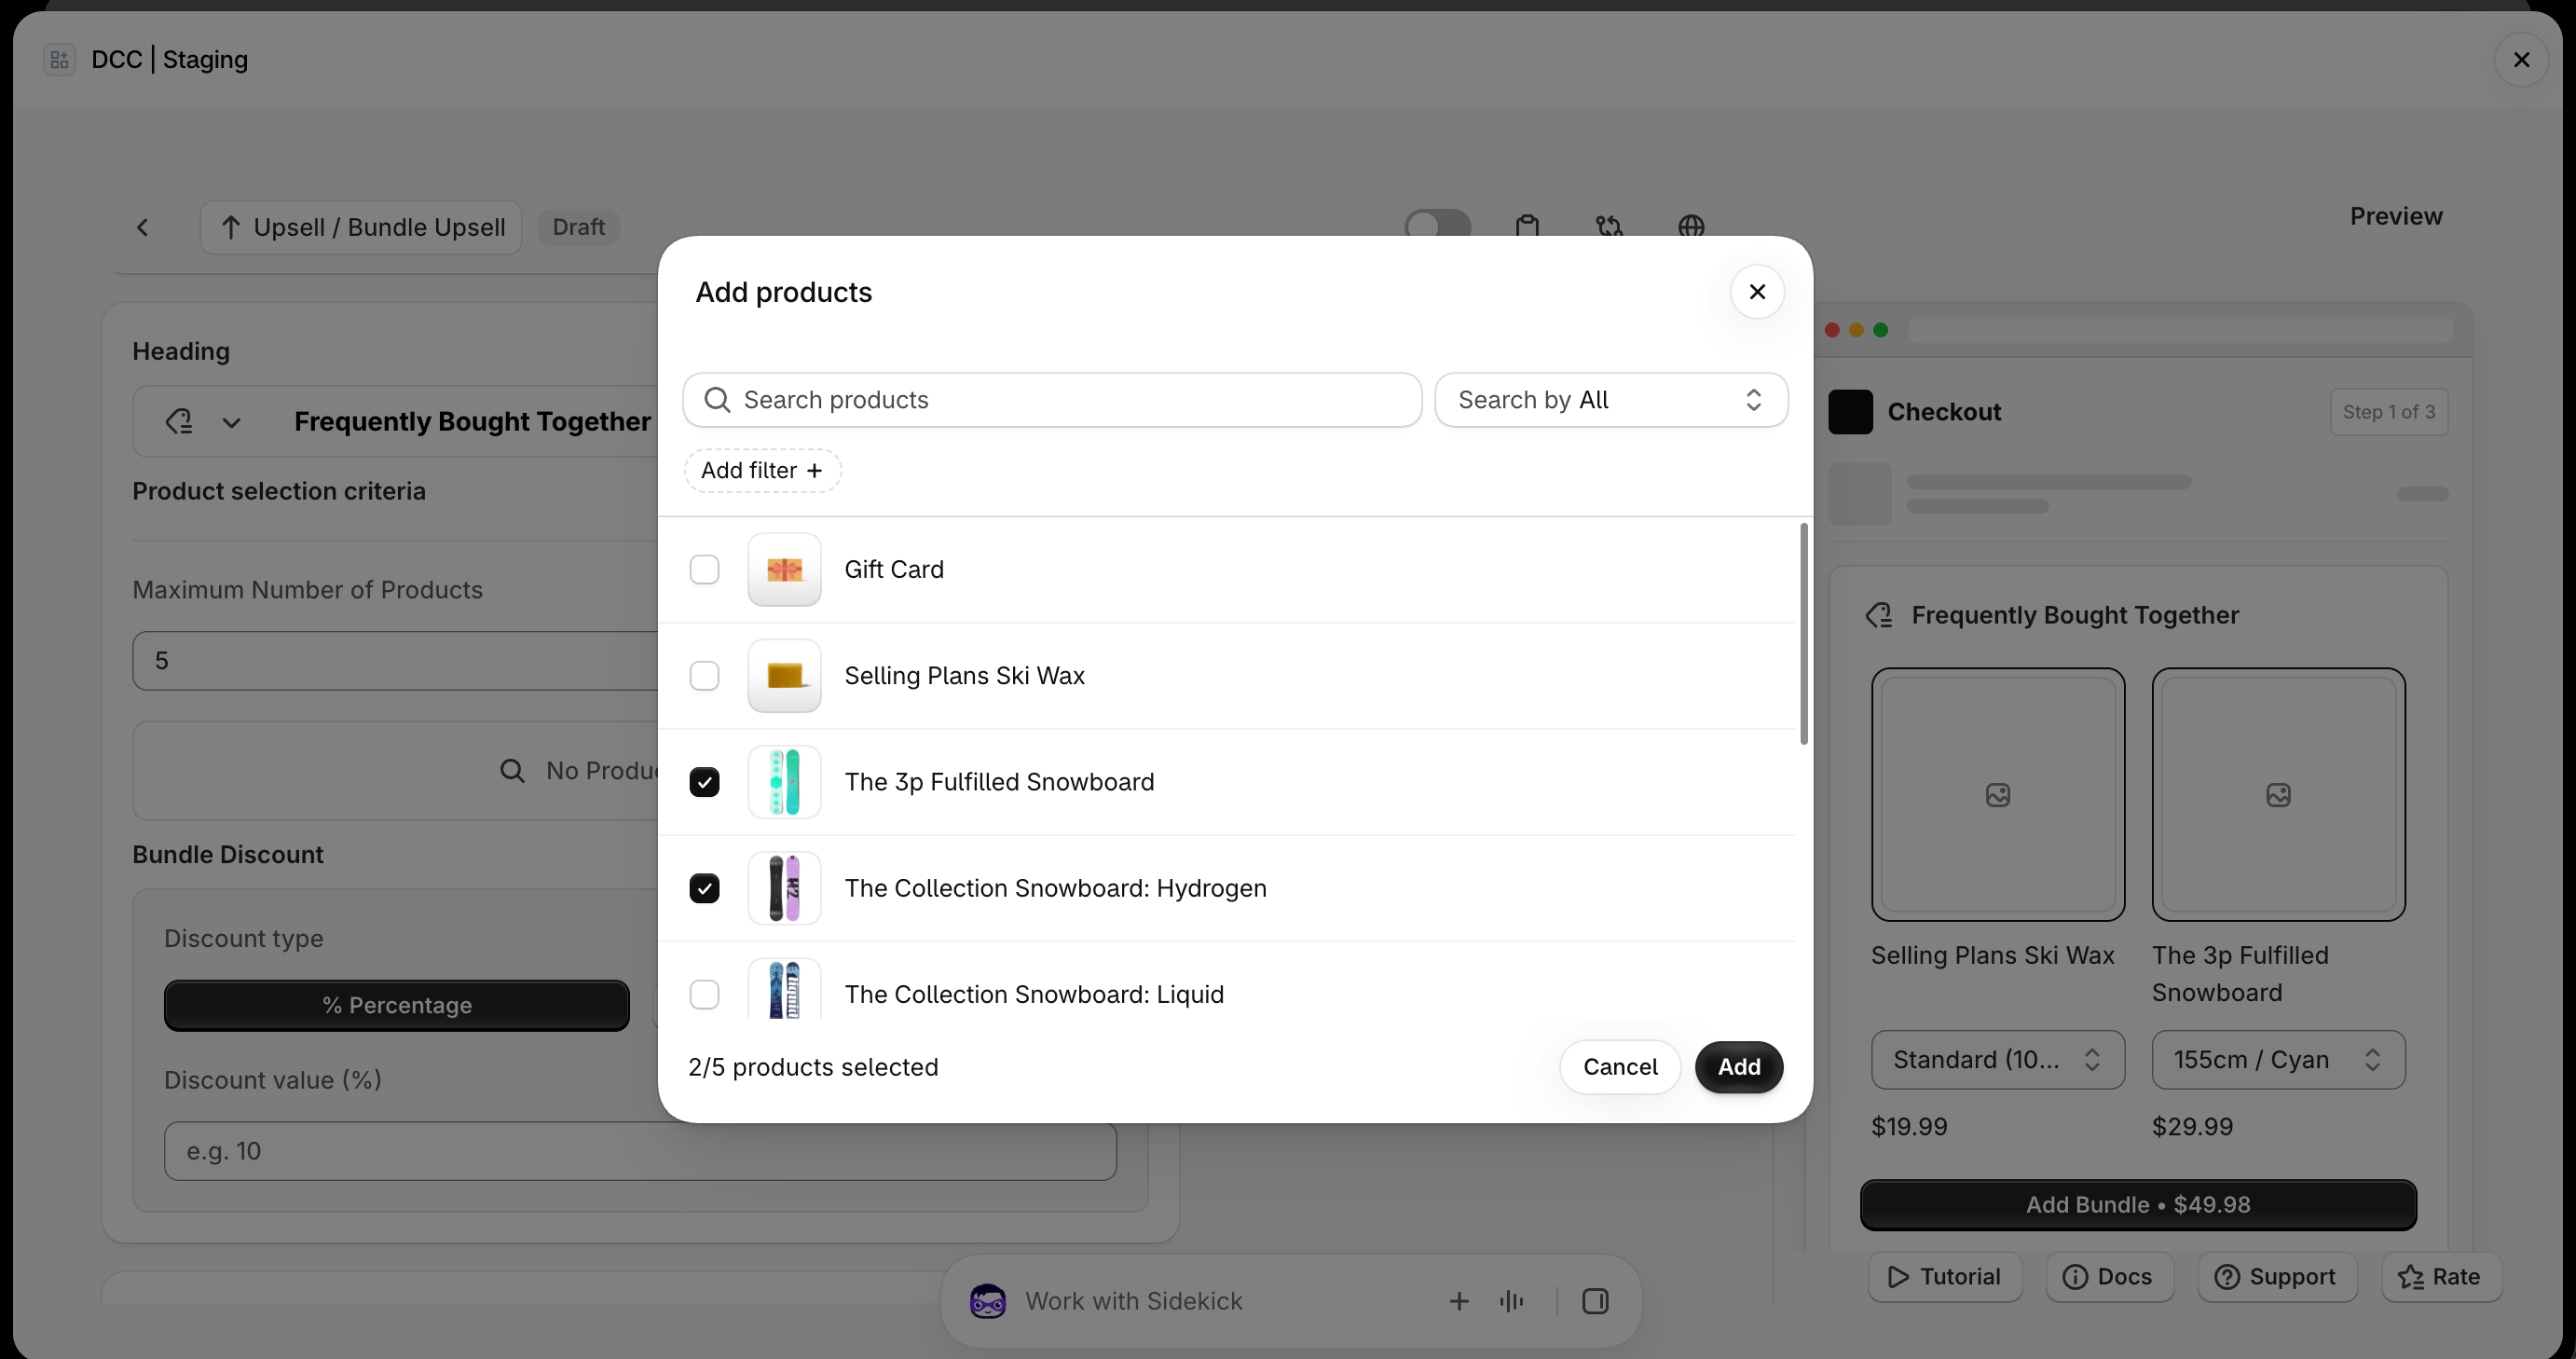Open the Search by All dropdown
This screenshot has width=2576, height=1359.
(x=1611, y=400)
